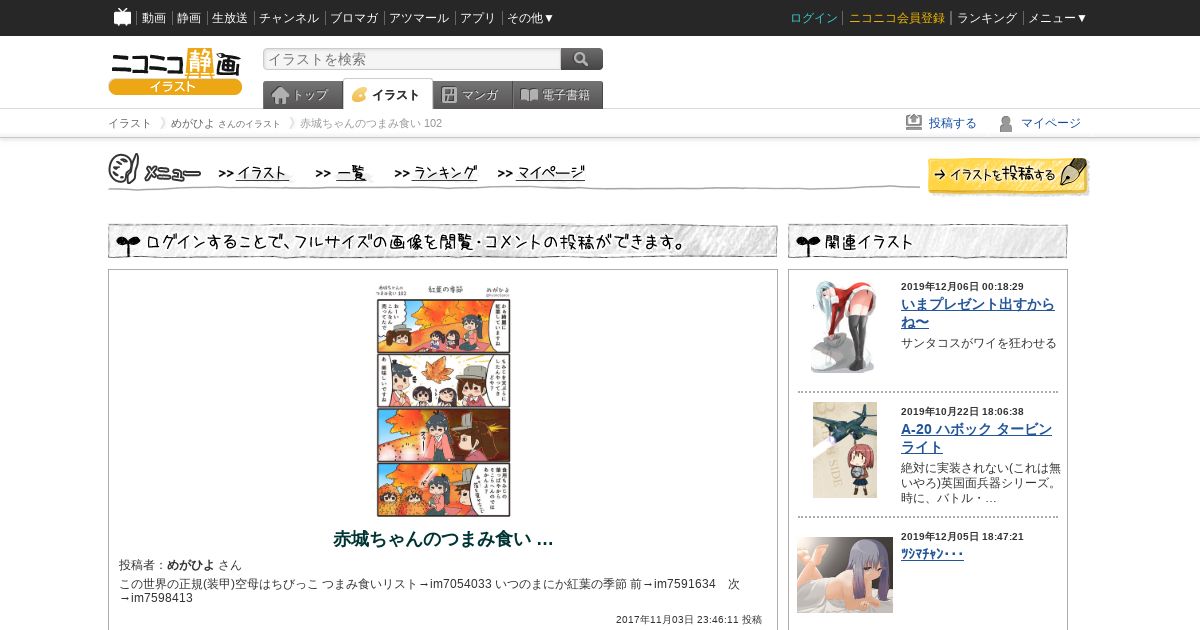Switch to the マンガ tab

(472, 95)
